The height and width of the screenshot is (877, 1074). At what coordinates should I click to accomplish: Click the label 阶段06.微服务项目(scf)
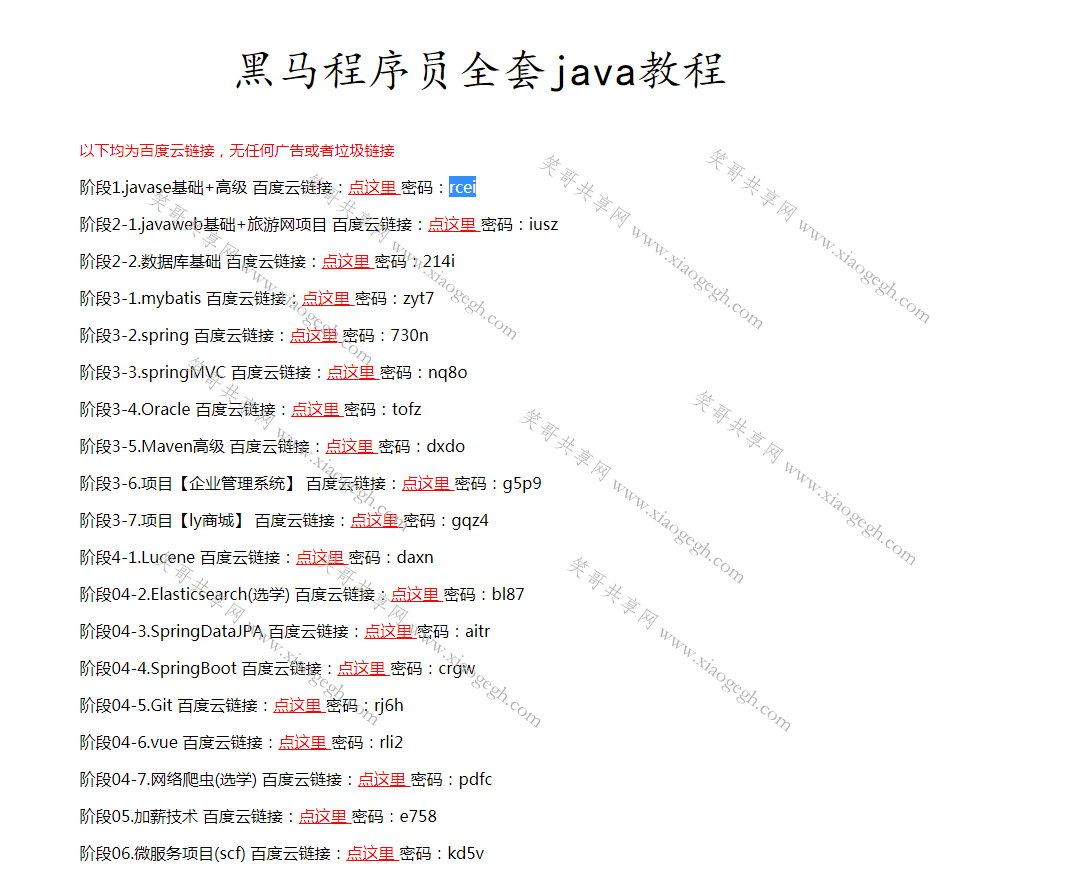163,853
